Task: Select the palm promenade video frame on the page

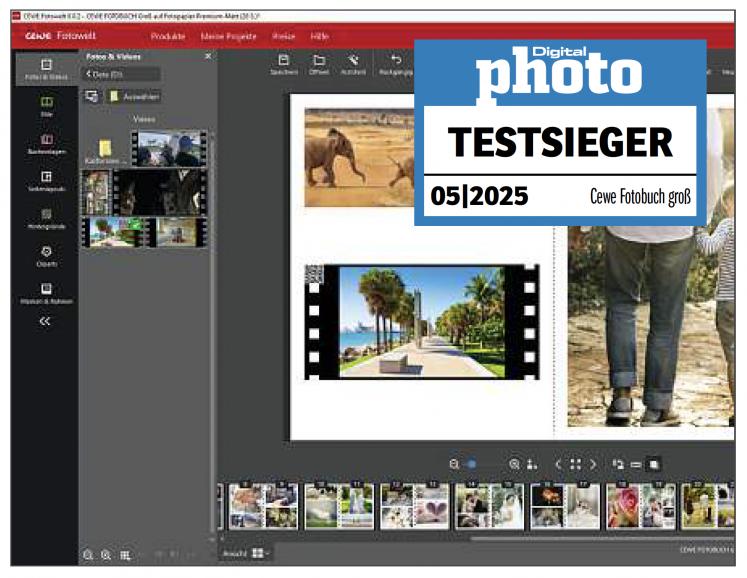Action: (x=422, y=322)
